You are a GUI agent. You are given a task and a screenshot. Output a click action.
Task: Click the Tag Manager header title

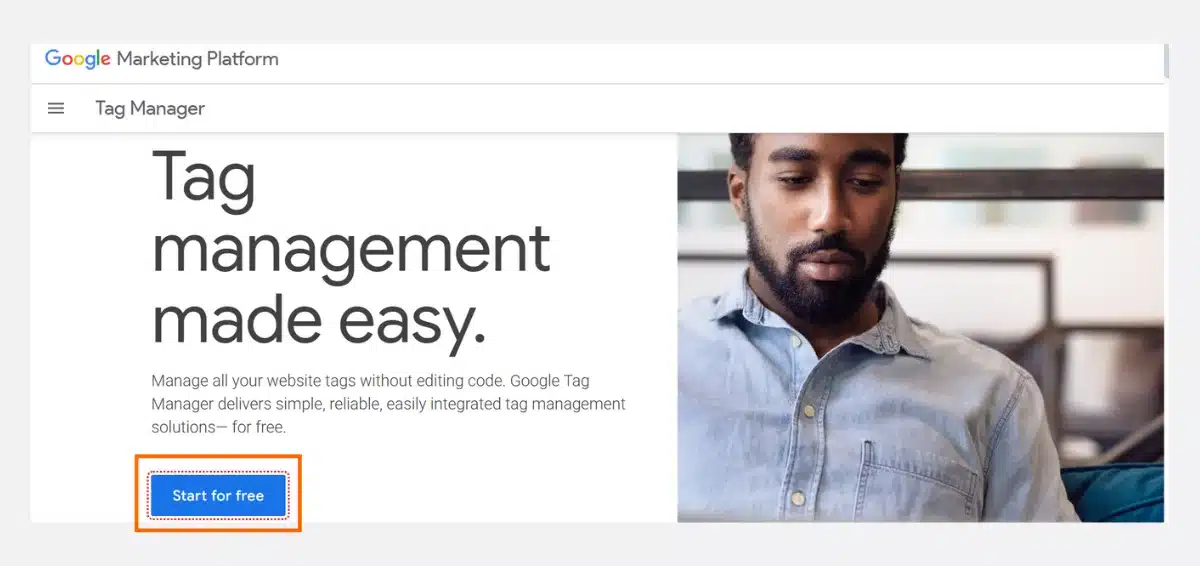click(x=150, y=108)
